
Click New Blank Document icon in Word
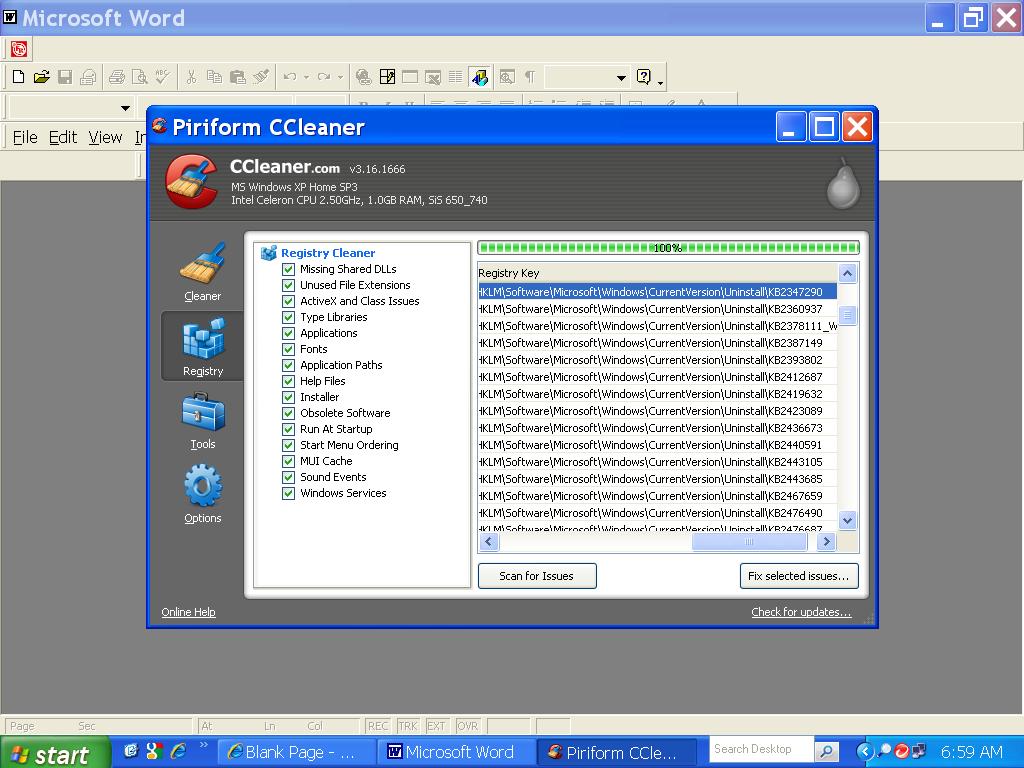point(18,77)
